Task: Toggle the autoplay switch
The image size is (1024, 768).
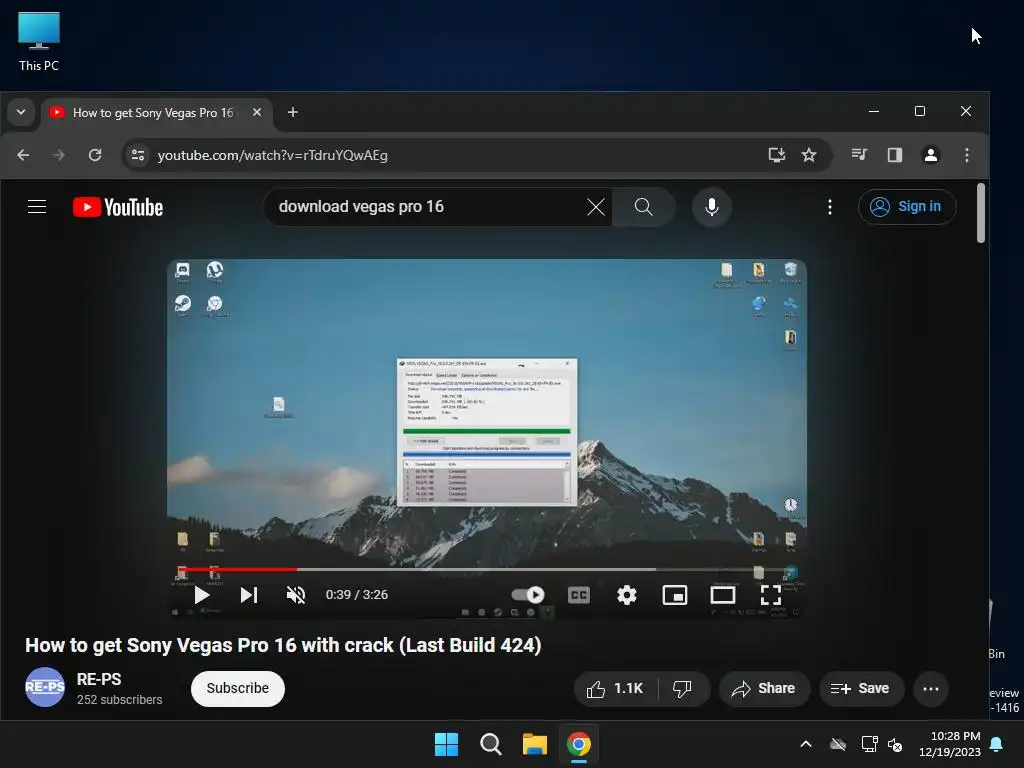Action: pyautogui.click(x=528, y=595)
